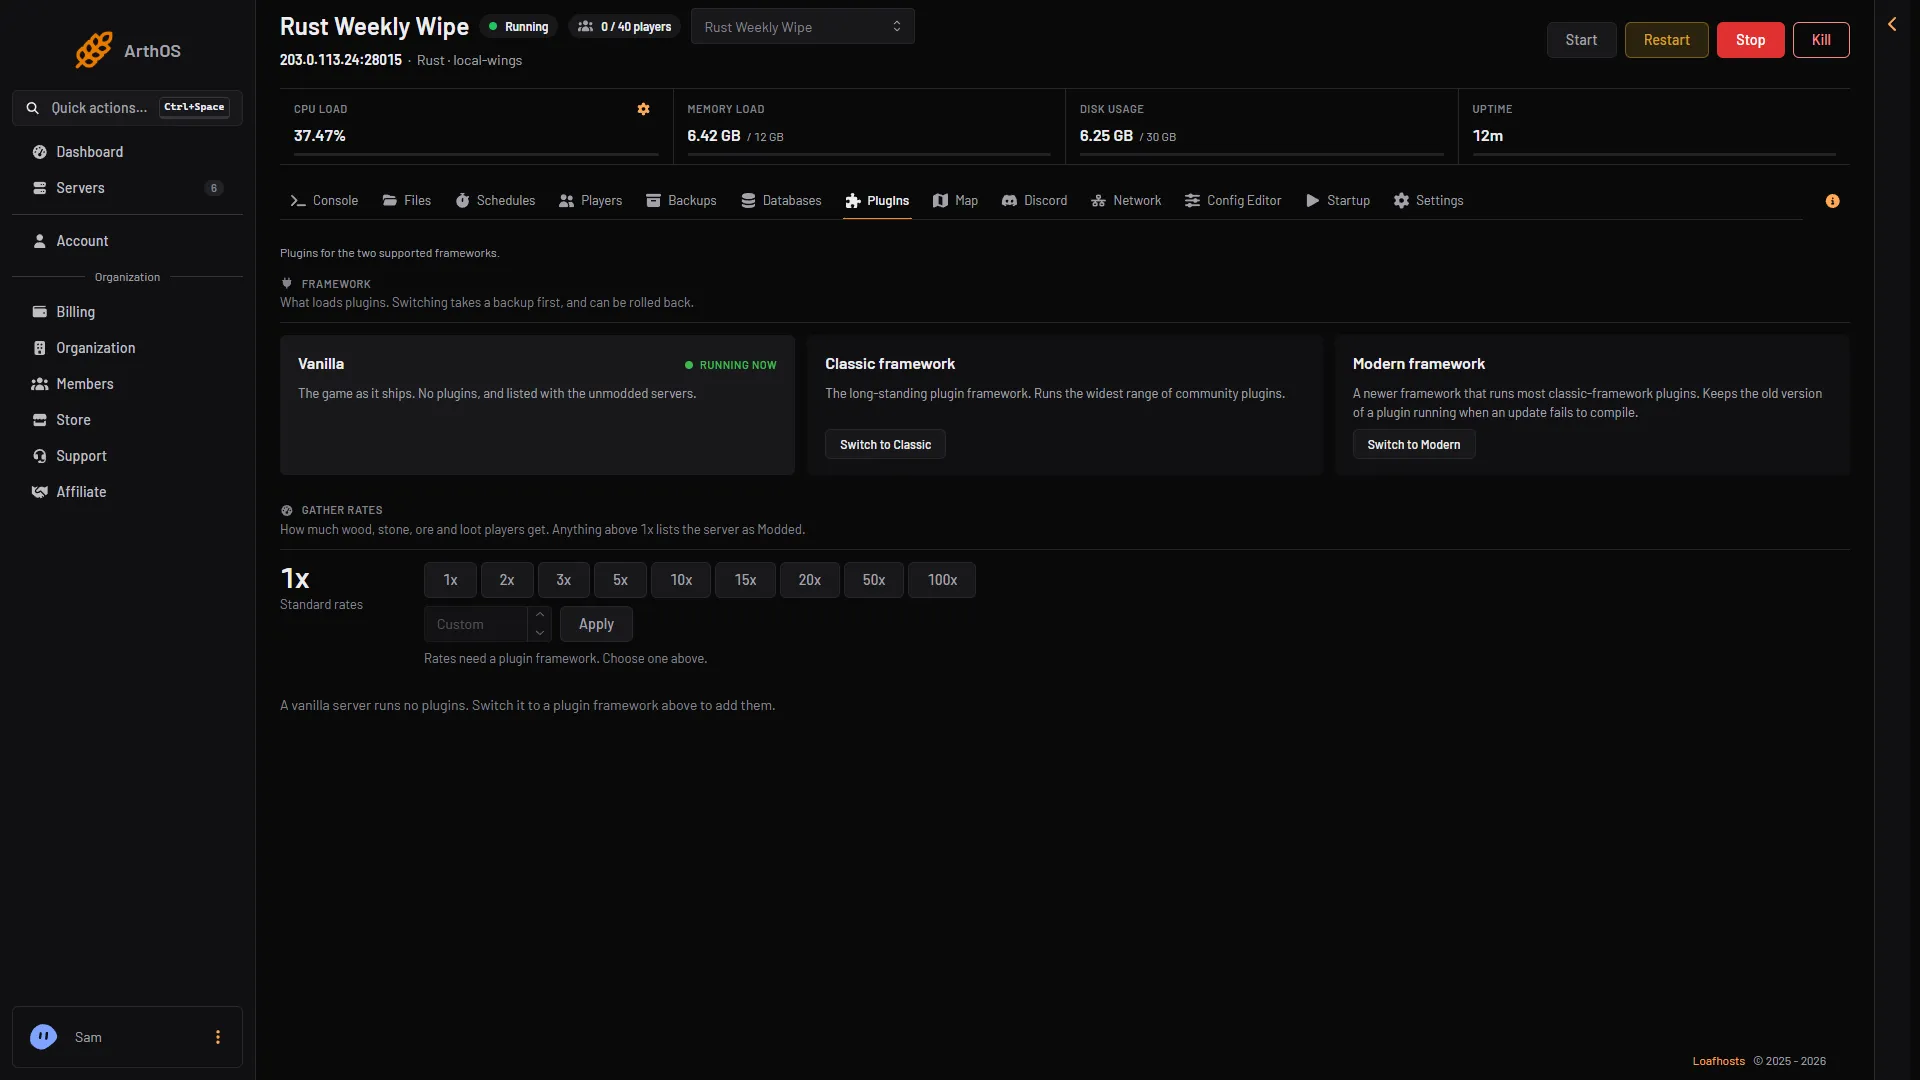Decrease custom rate with down stepper arrow
This screenshot has width=1920, height=1080.
pos(540,633)
